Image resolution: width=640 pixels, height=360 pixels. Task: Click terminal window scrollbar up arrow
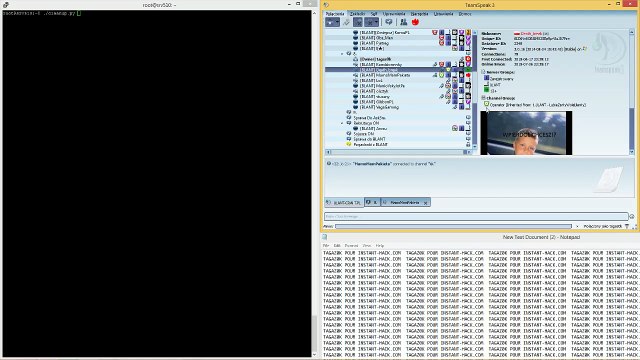[x=314, y=13]
